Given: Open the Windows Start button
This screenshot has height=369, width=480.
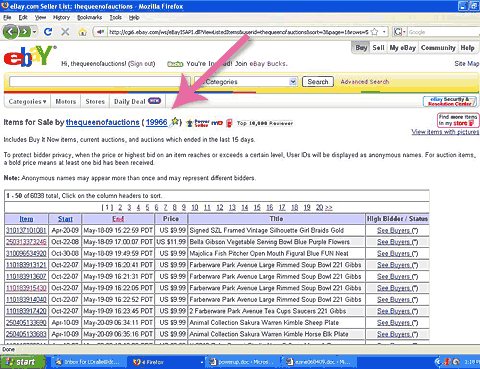Looking at the screenshot, I should coord(23,362).
